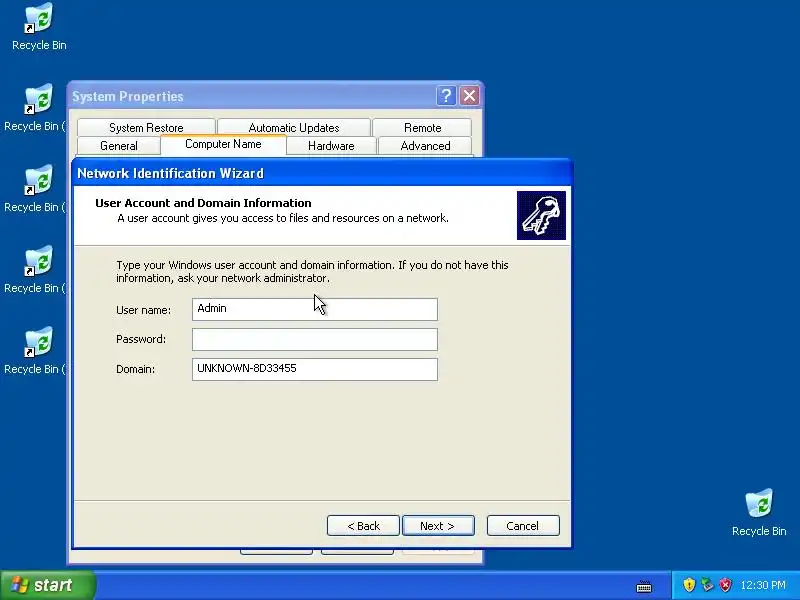Click the Next > button in the wizard
The image size is (800, 600).
[x=438, y=526]
